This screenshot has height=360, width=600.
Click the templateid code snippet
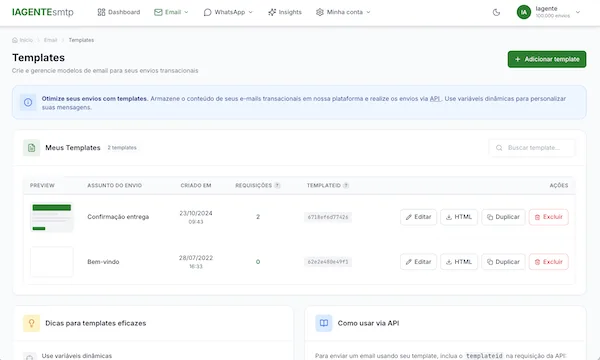click(484, 356)
